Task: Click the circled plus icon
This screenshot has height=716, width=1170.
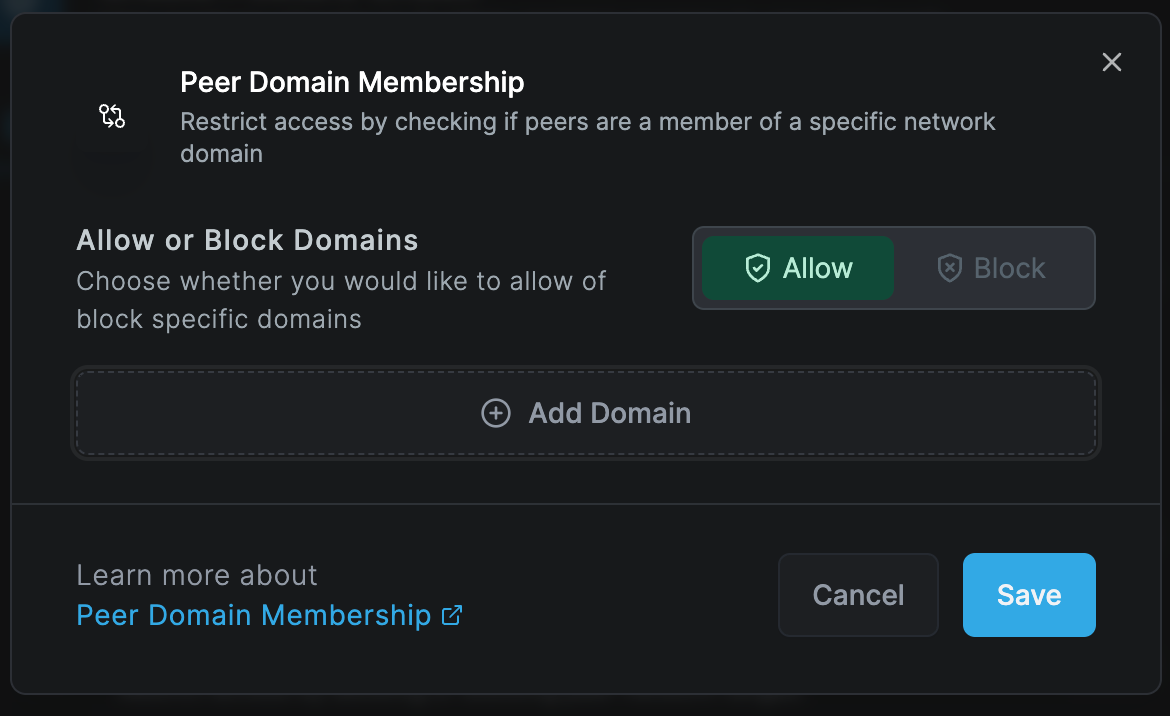Action: [495, 412]
